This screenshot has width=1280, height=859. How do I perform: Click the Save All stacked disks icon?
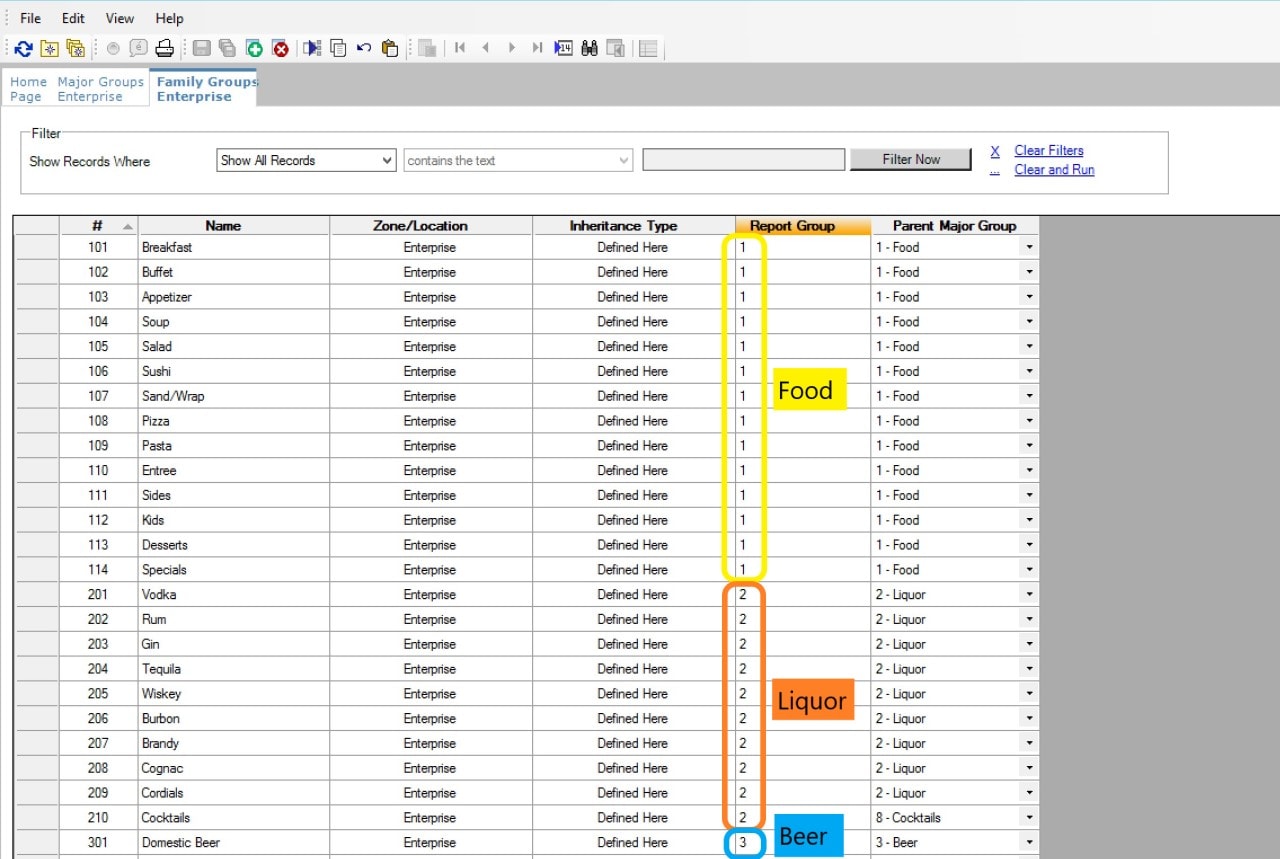227,48
